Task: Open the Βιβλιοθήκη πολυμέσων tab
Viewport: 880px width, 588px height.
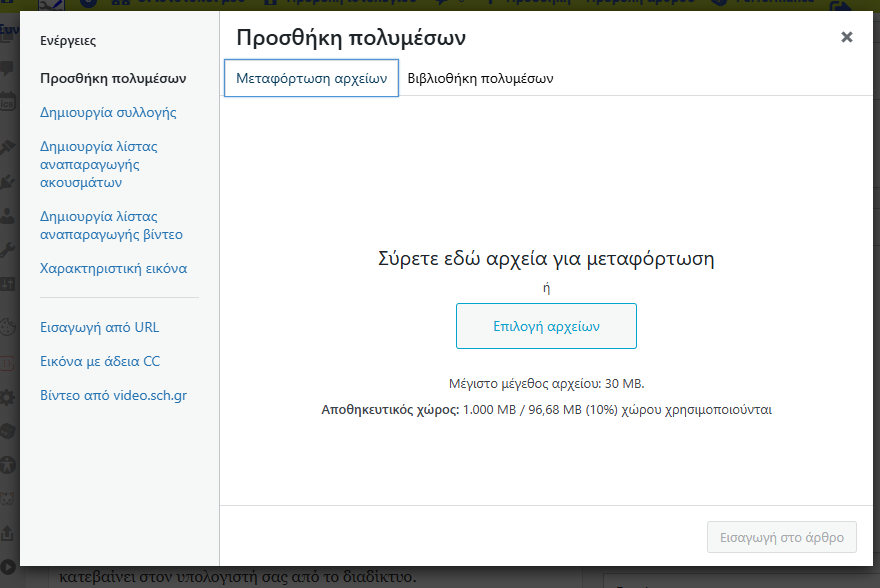Action: click(x=480, y=78)
